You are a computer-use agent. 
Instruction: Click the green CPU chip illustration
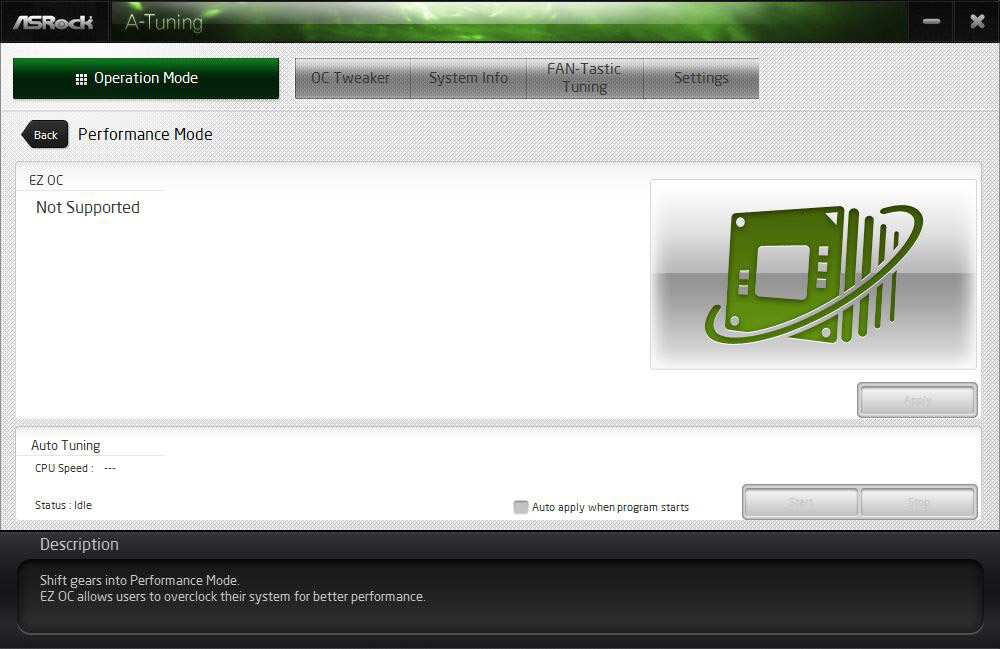coord(813,274)
